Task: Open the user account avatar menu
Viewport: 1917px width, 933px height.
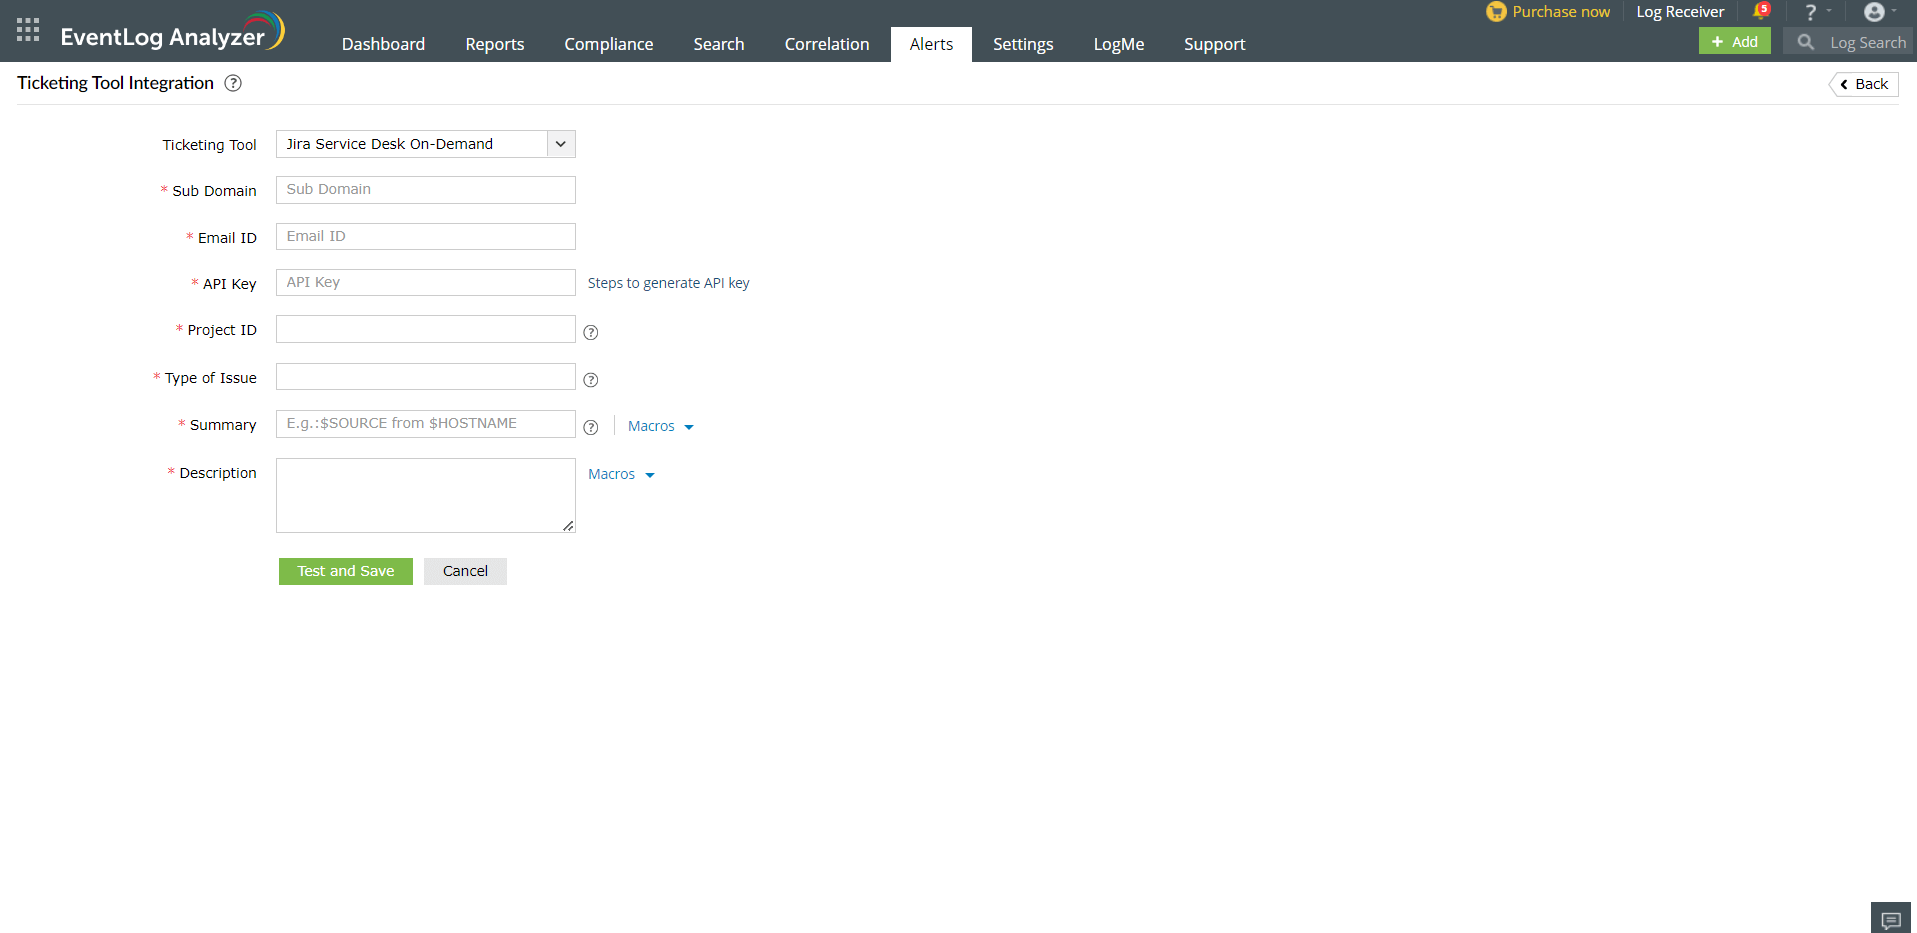Action: click(1875, 12)
